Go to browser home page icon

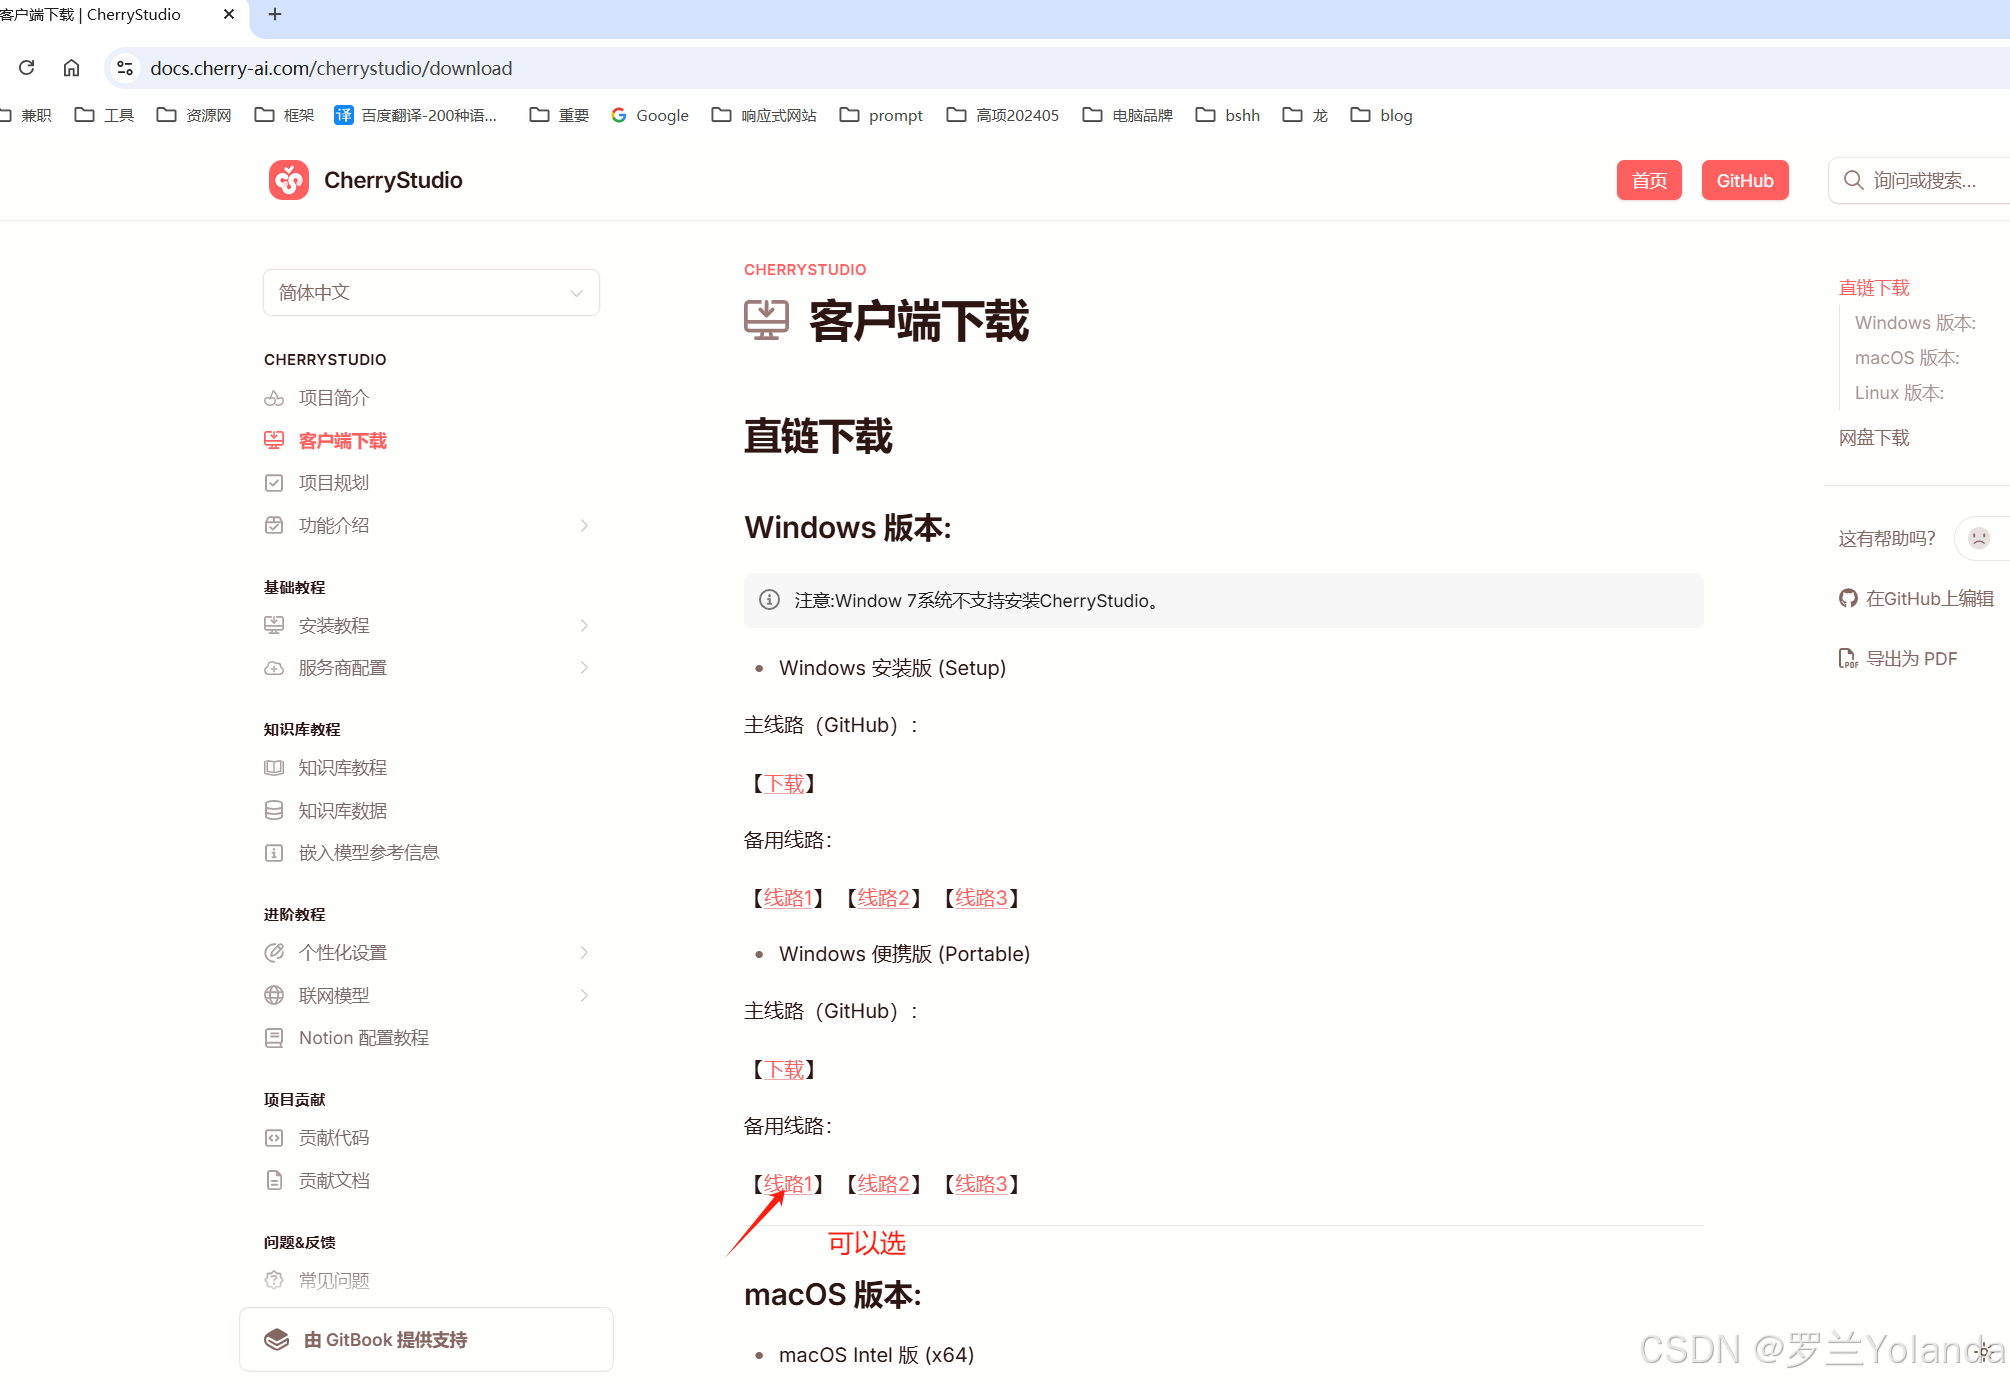71,68
